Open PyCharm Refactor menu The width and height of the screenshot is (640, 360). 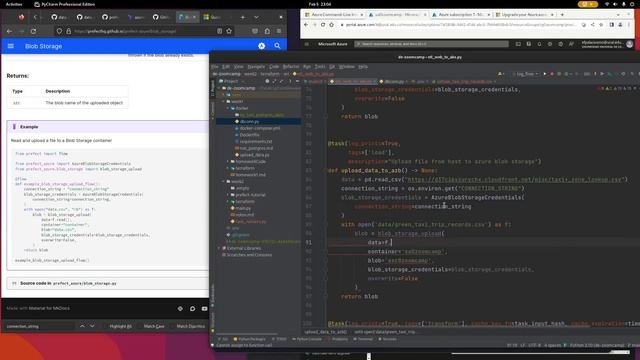point(291,67)
